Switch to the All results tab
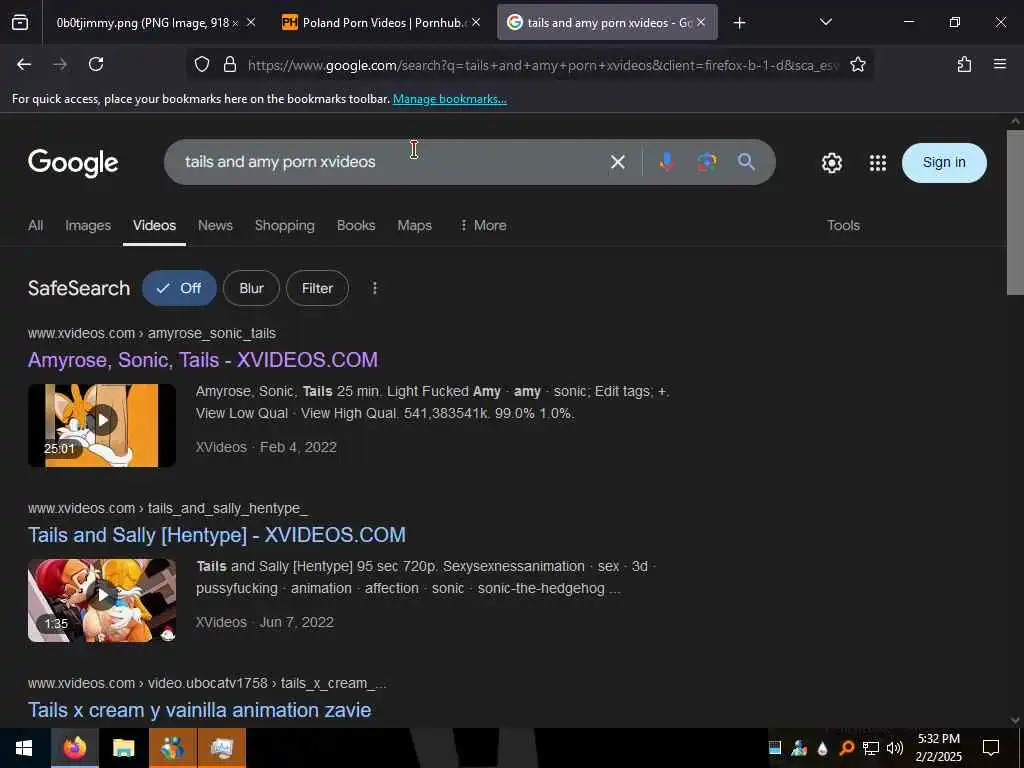 35,225
